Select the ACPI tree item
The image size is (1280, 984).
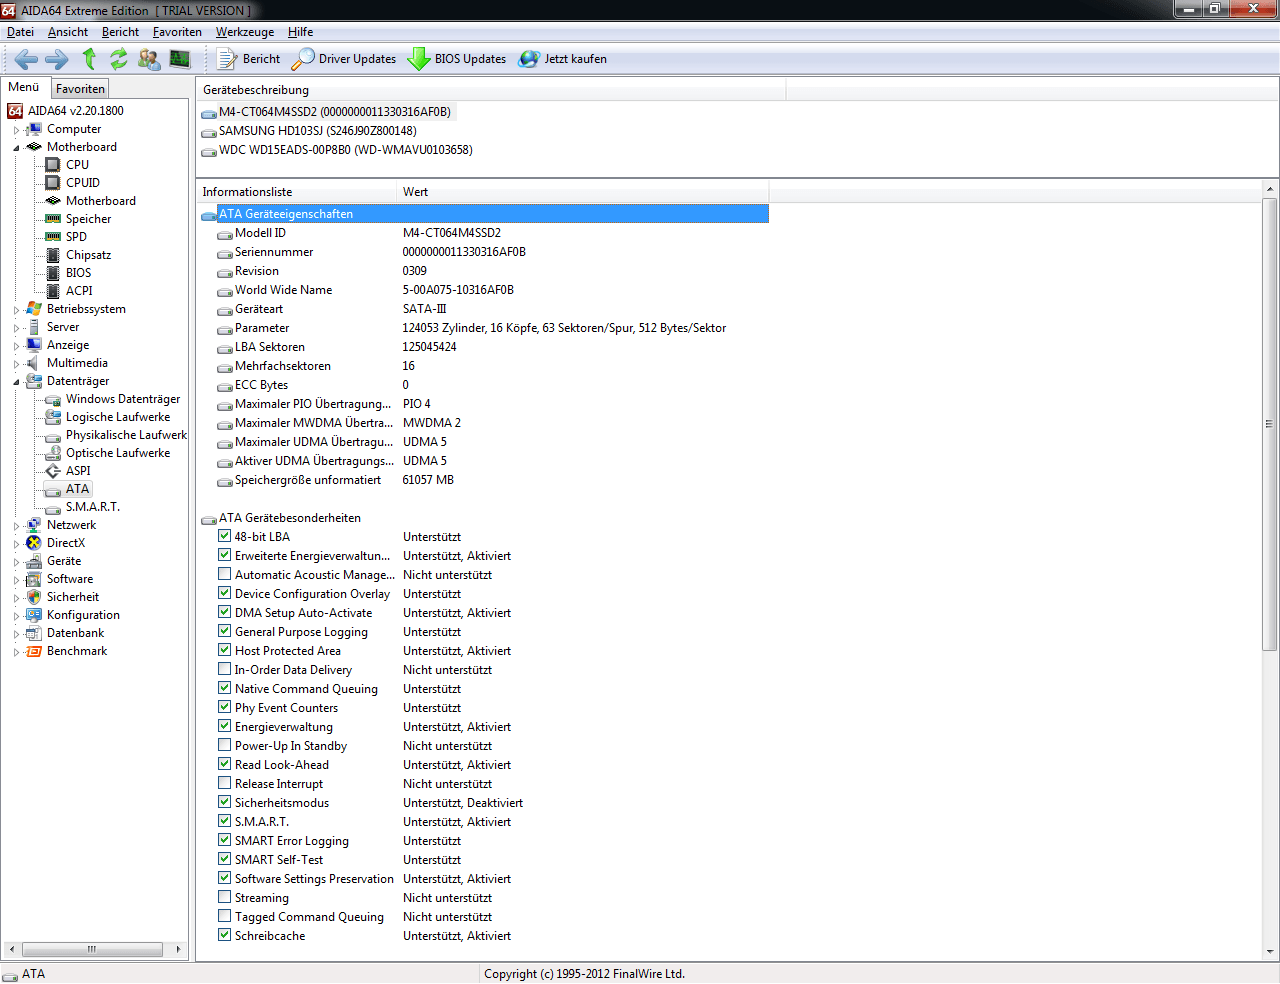pyautogui.click(x=79, y=291)
